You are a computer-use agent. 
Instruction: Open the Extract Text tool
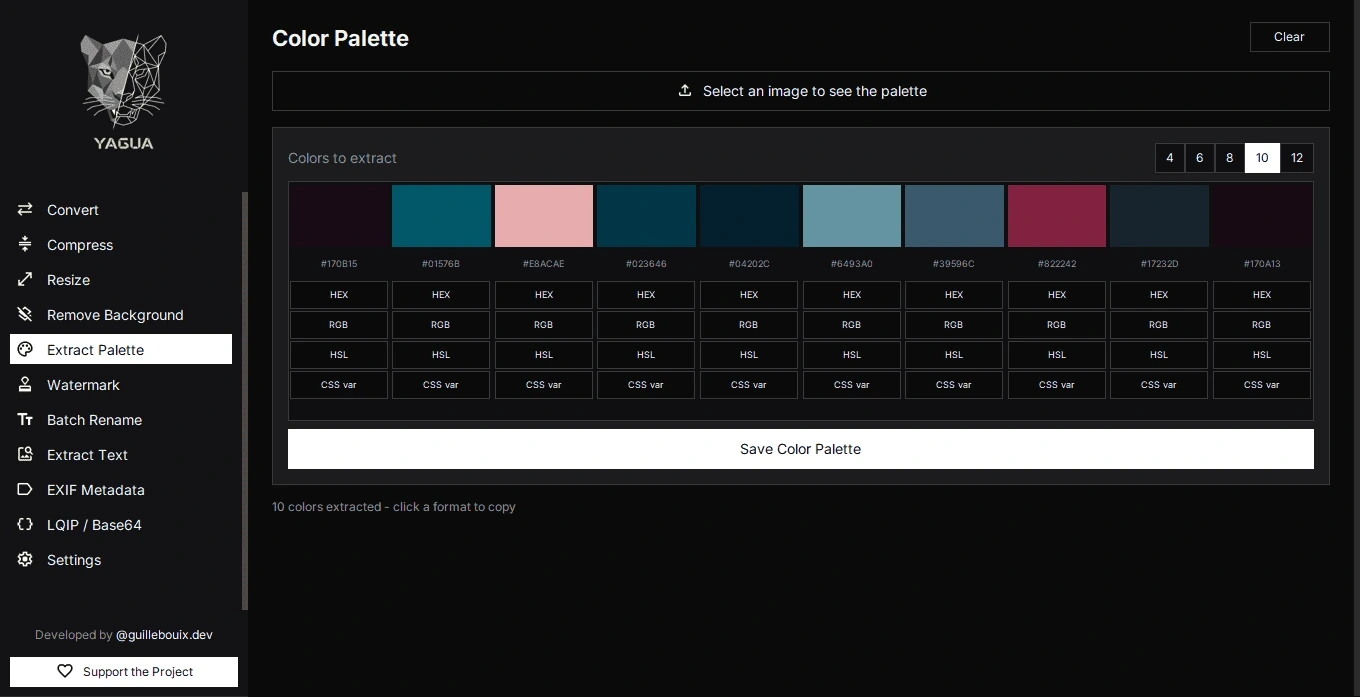point(121,455)
